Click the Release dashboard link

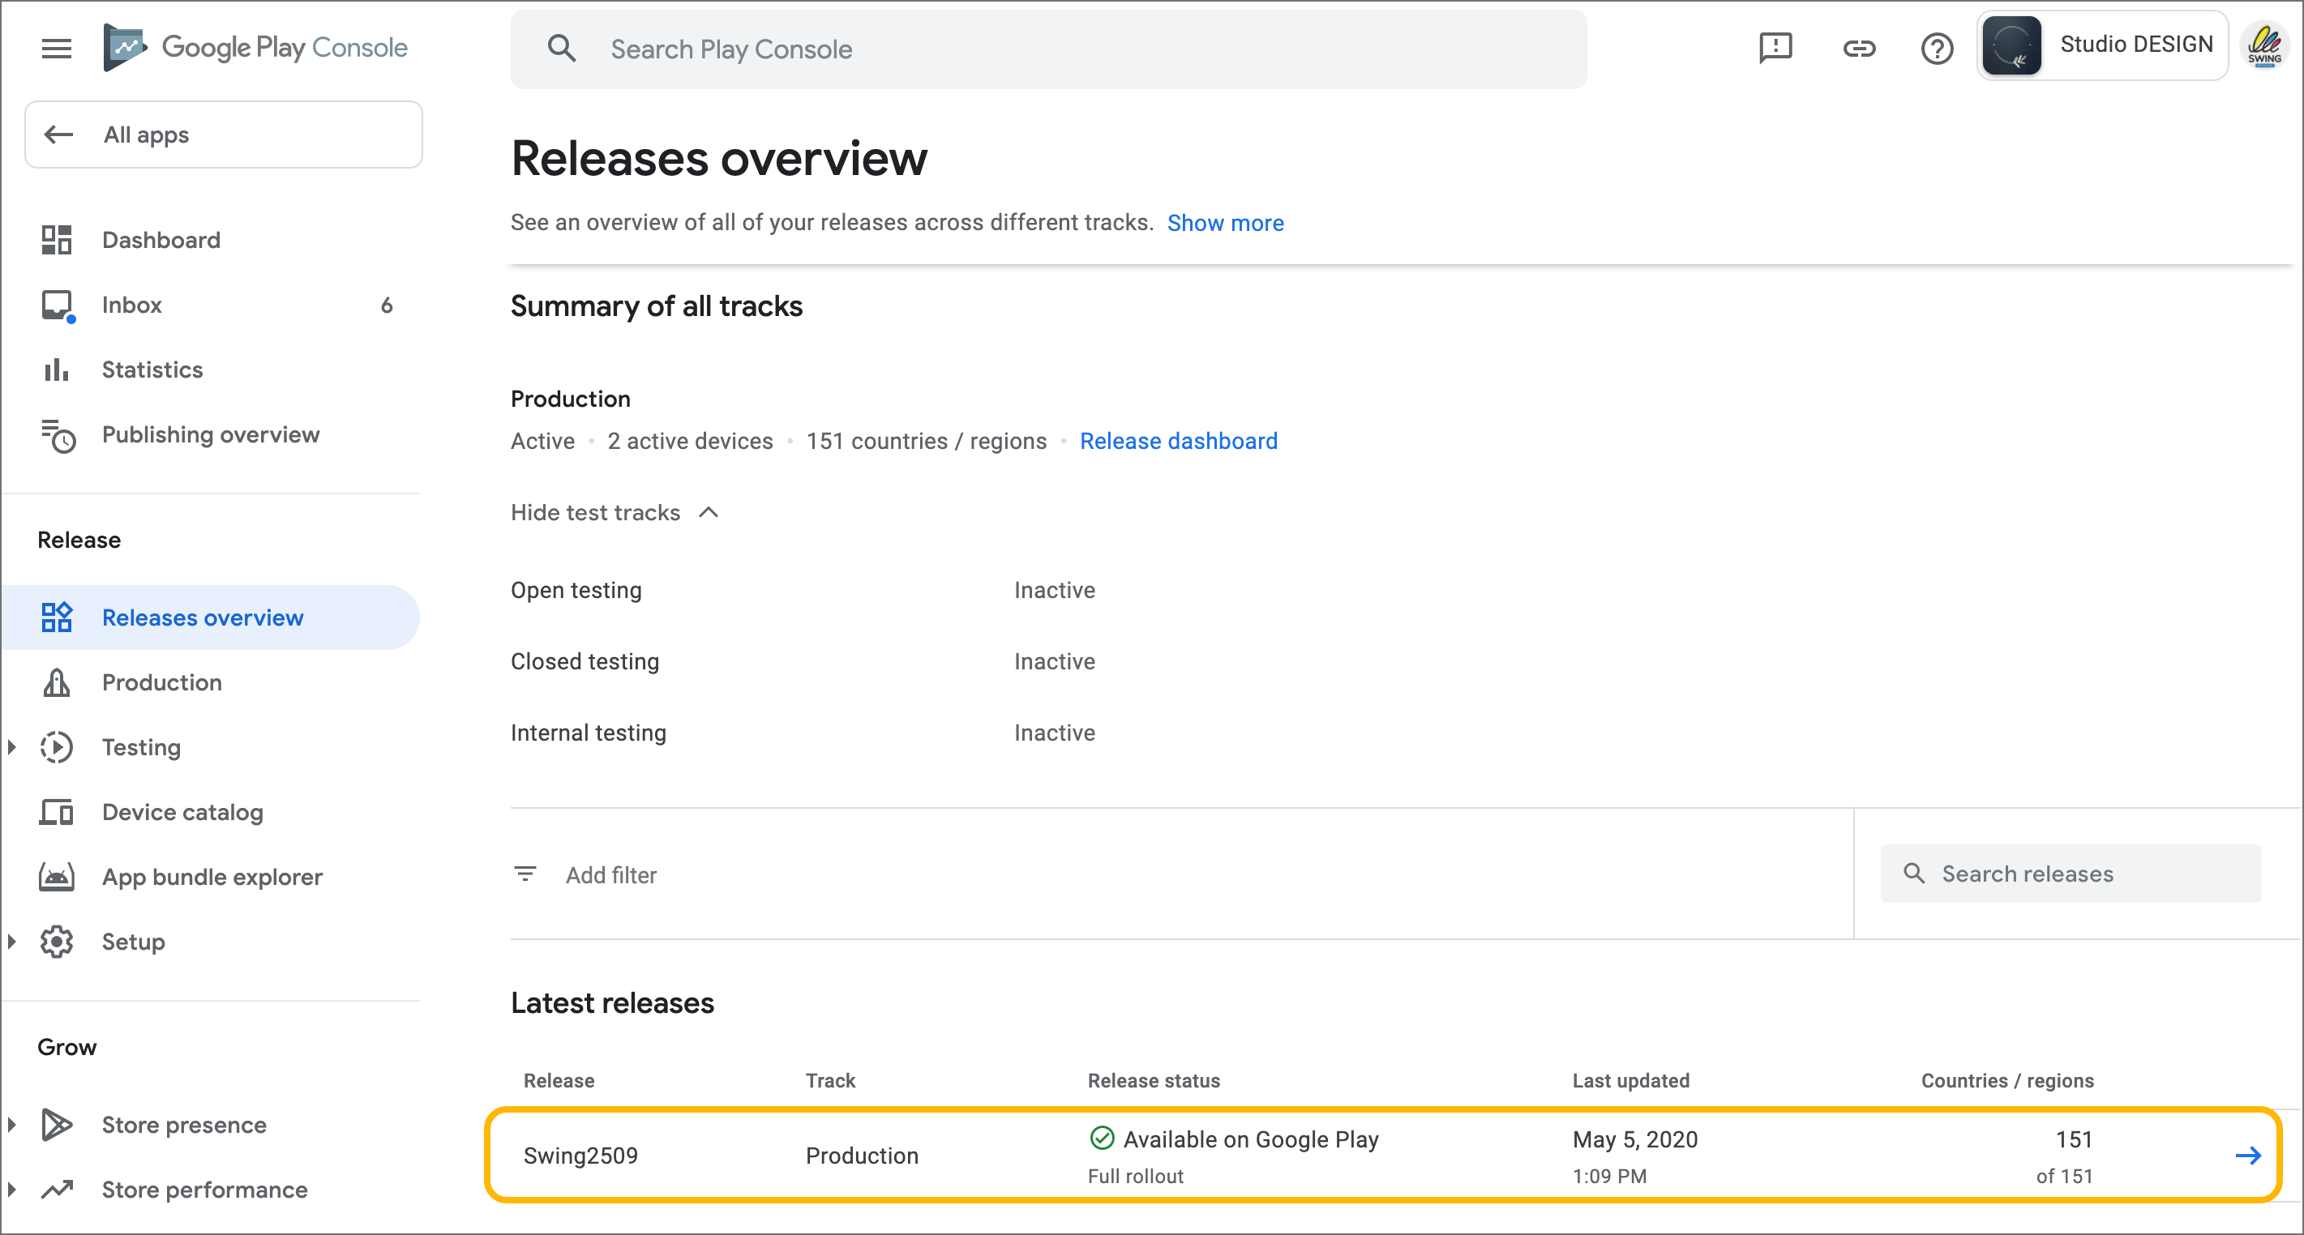[1178, 441]
